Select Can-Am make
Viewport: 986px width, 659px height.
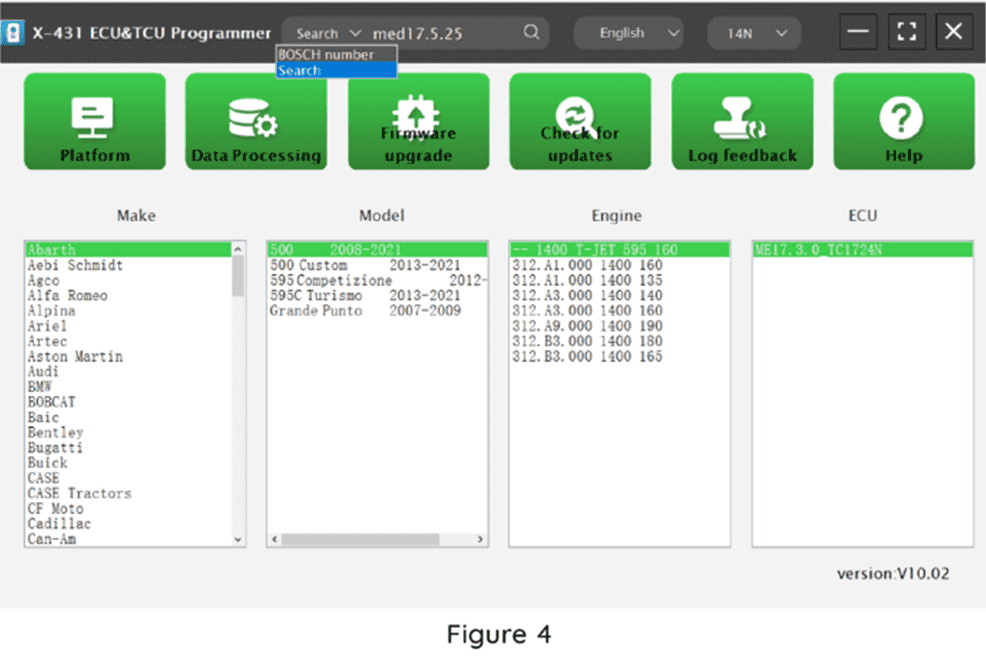pyautogui.click(x=128, y=539)
